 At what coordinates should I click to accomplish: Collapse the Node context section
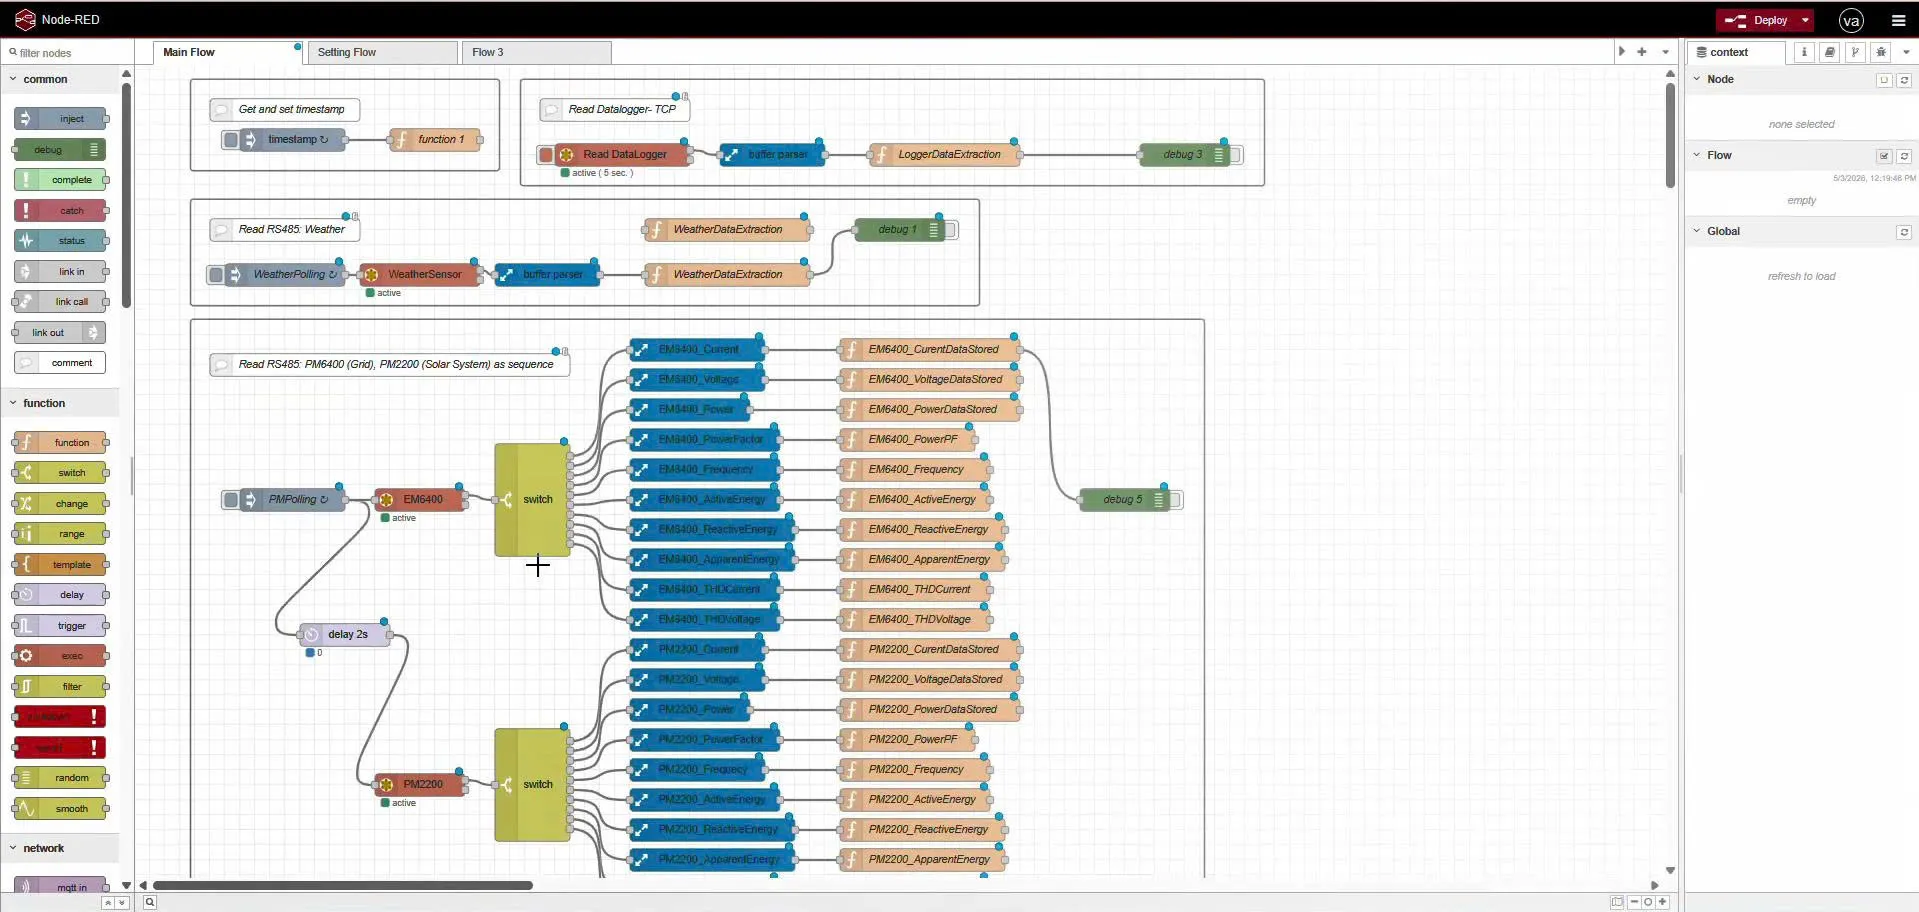click(x=1697, y=79)
